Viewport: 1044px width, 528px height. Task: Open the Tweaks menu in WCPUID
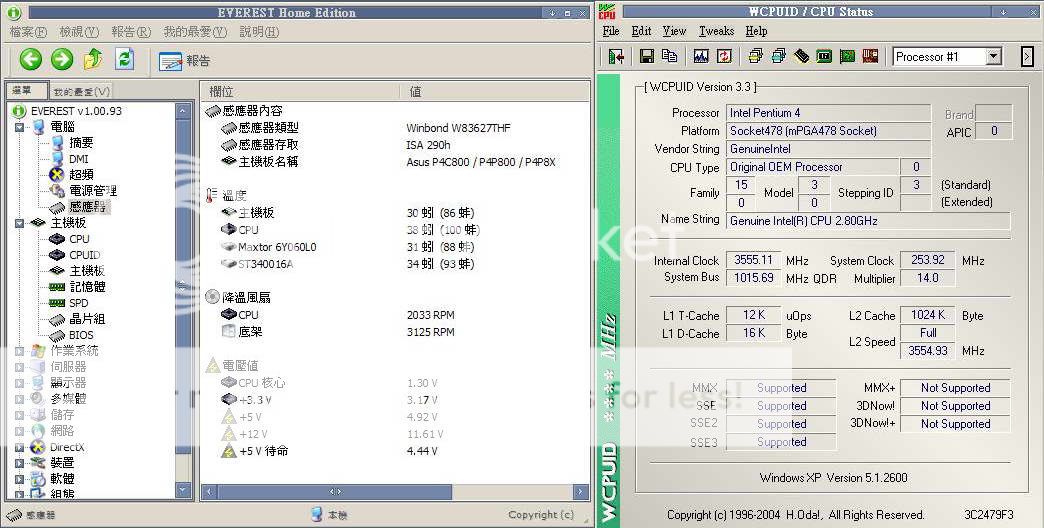(716, 31)
